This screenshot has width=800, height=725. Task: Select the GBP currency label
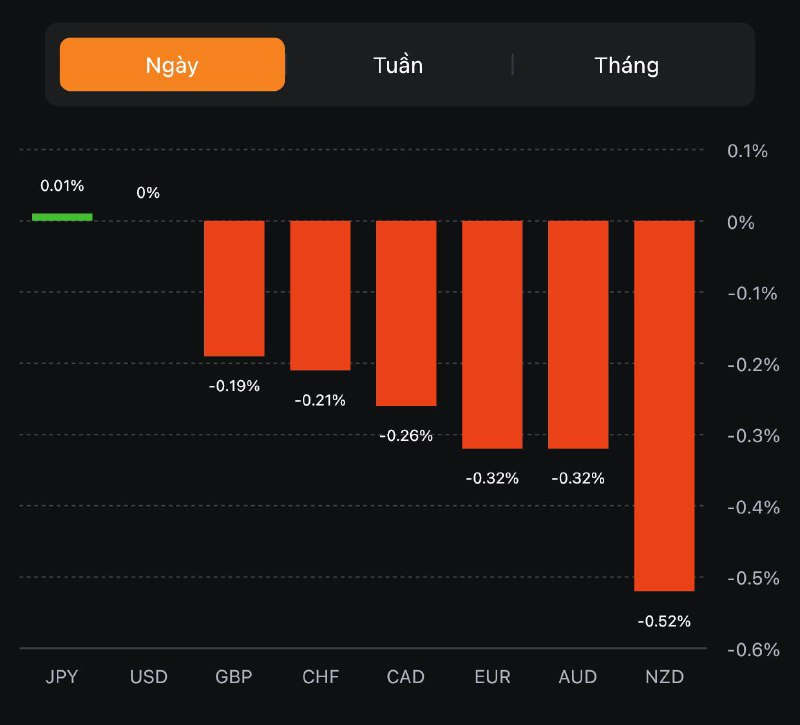point(234,677)
